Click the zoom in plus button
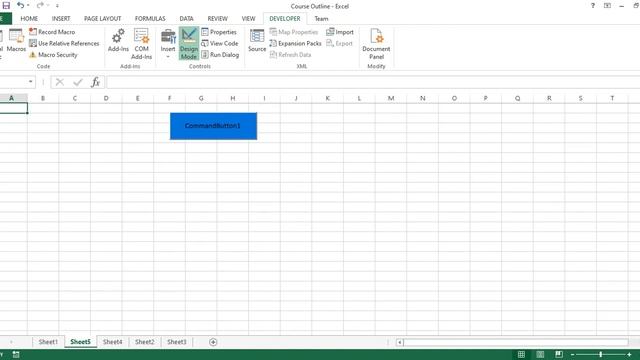This screenshot has width=640, height=360. [629, 355]
